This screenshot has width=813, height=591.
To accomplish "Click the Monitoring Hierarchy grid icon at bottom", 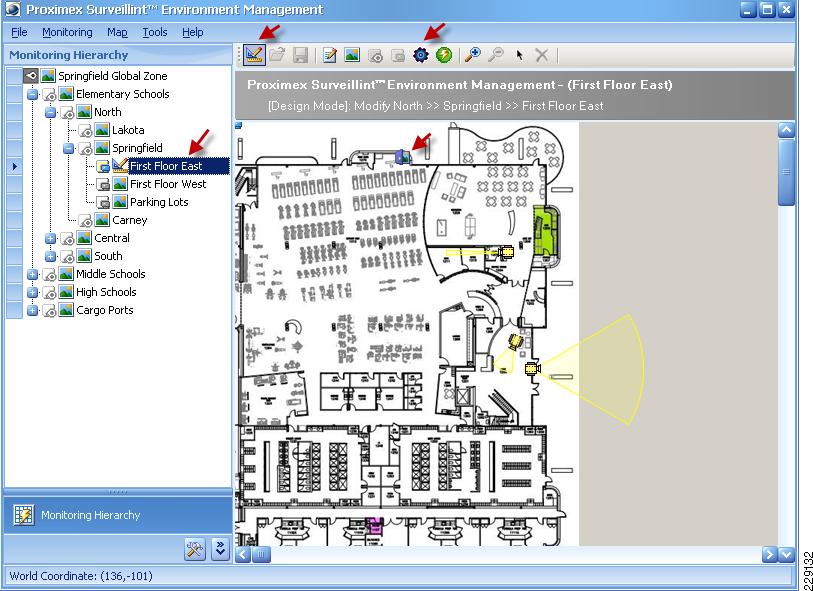I will tap(23, 515).
